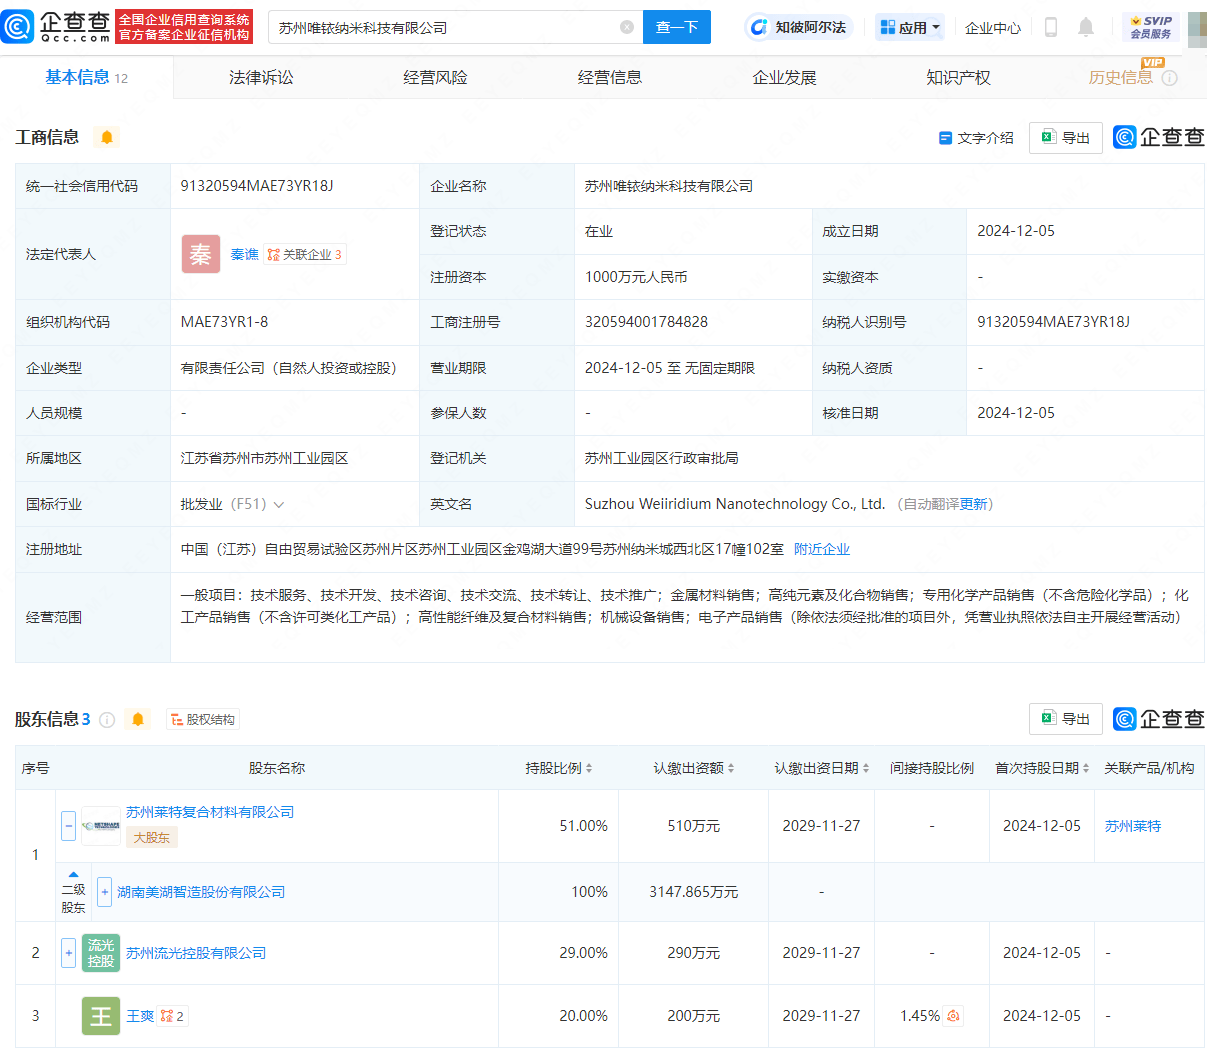Click 苏州莱特复合材料 company logo thumbnail
Screen dimensions: 1207x1052
[x=101, y=826]
